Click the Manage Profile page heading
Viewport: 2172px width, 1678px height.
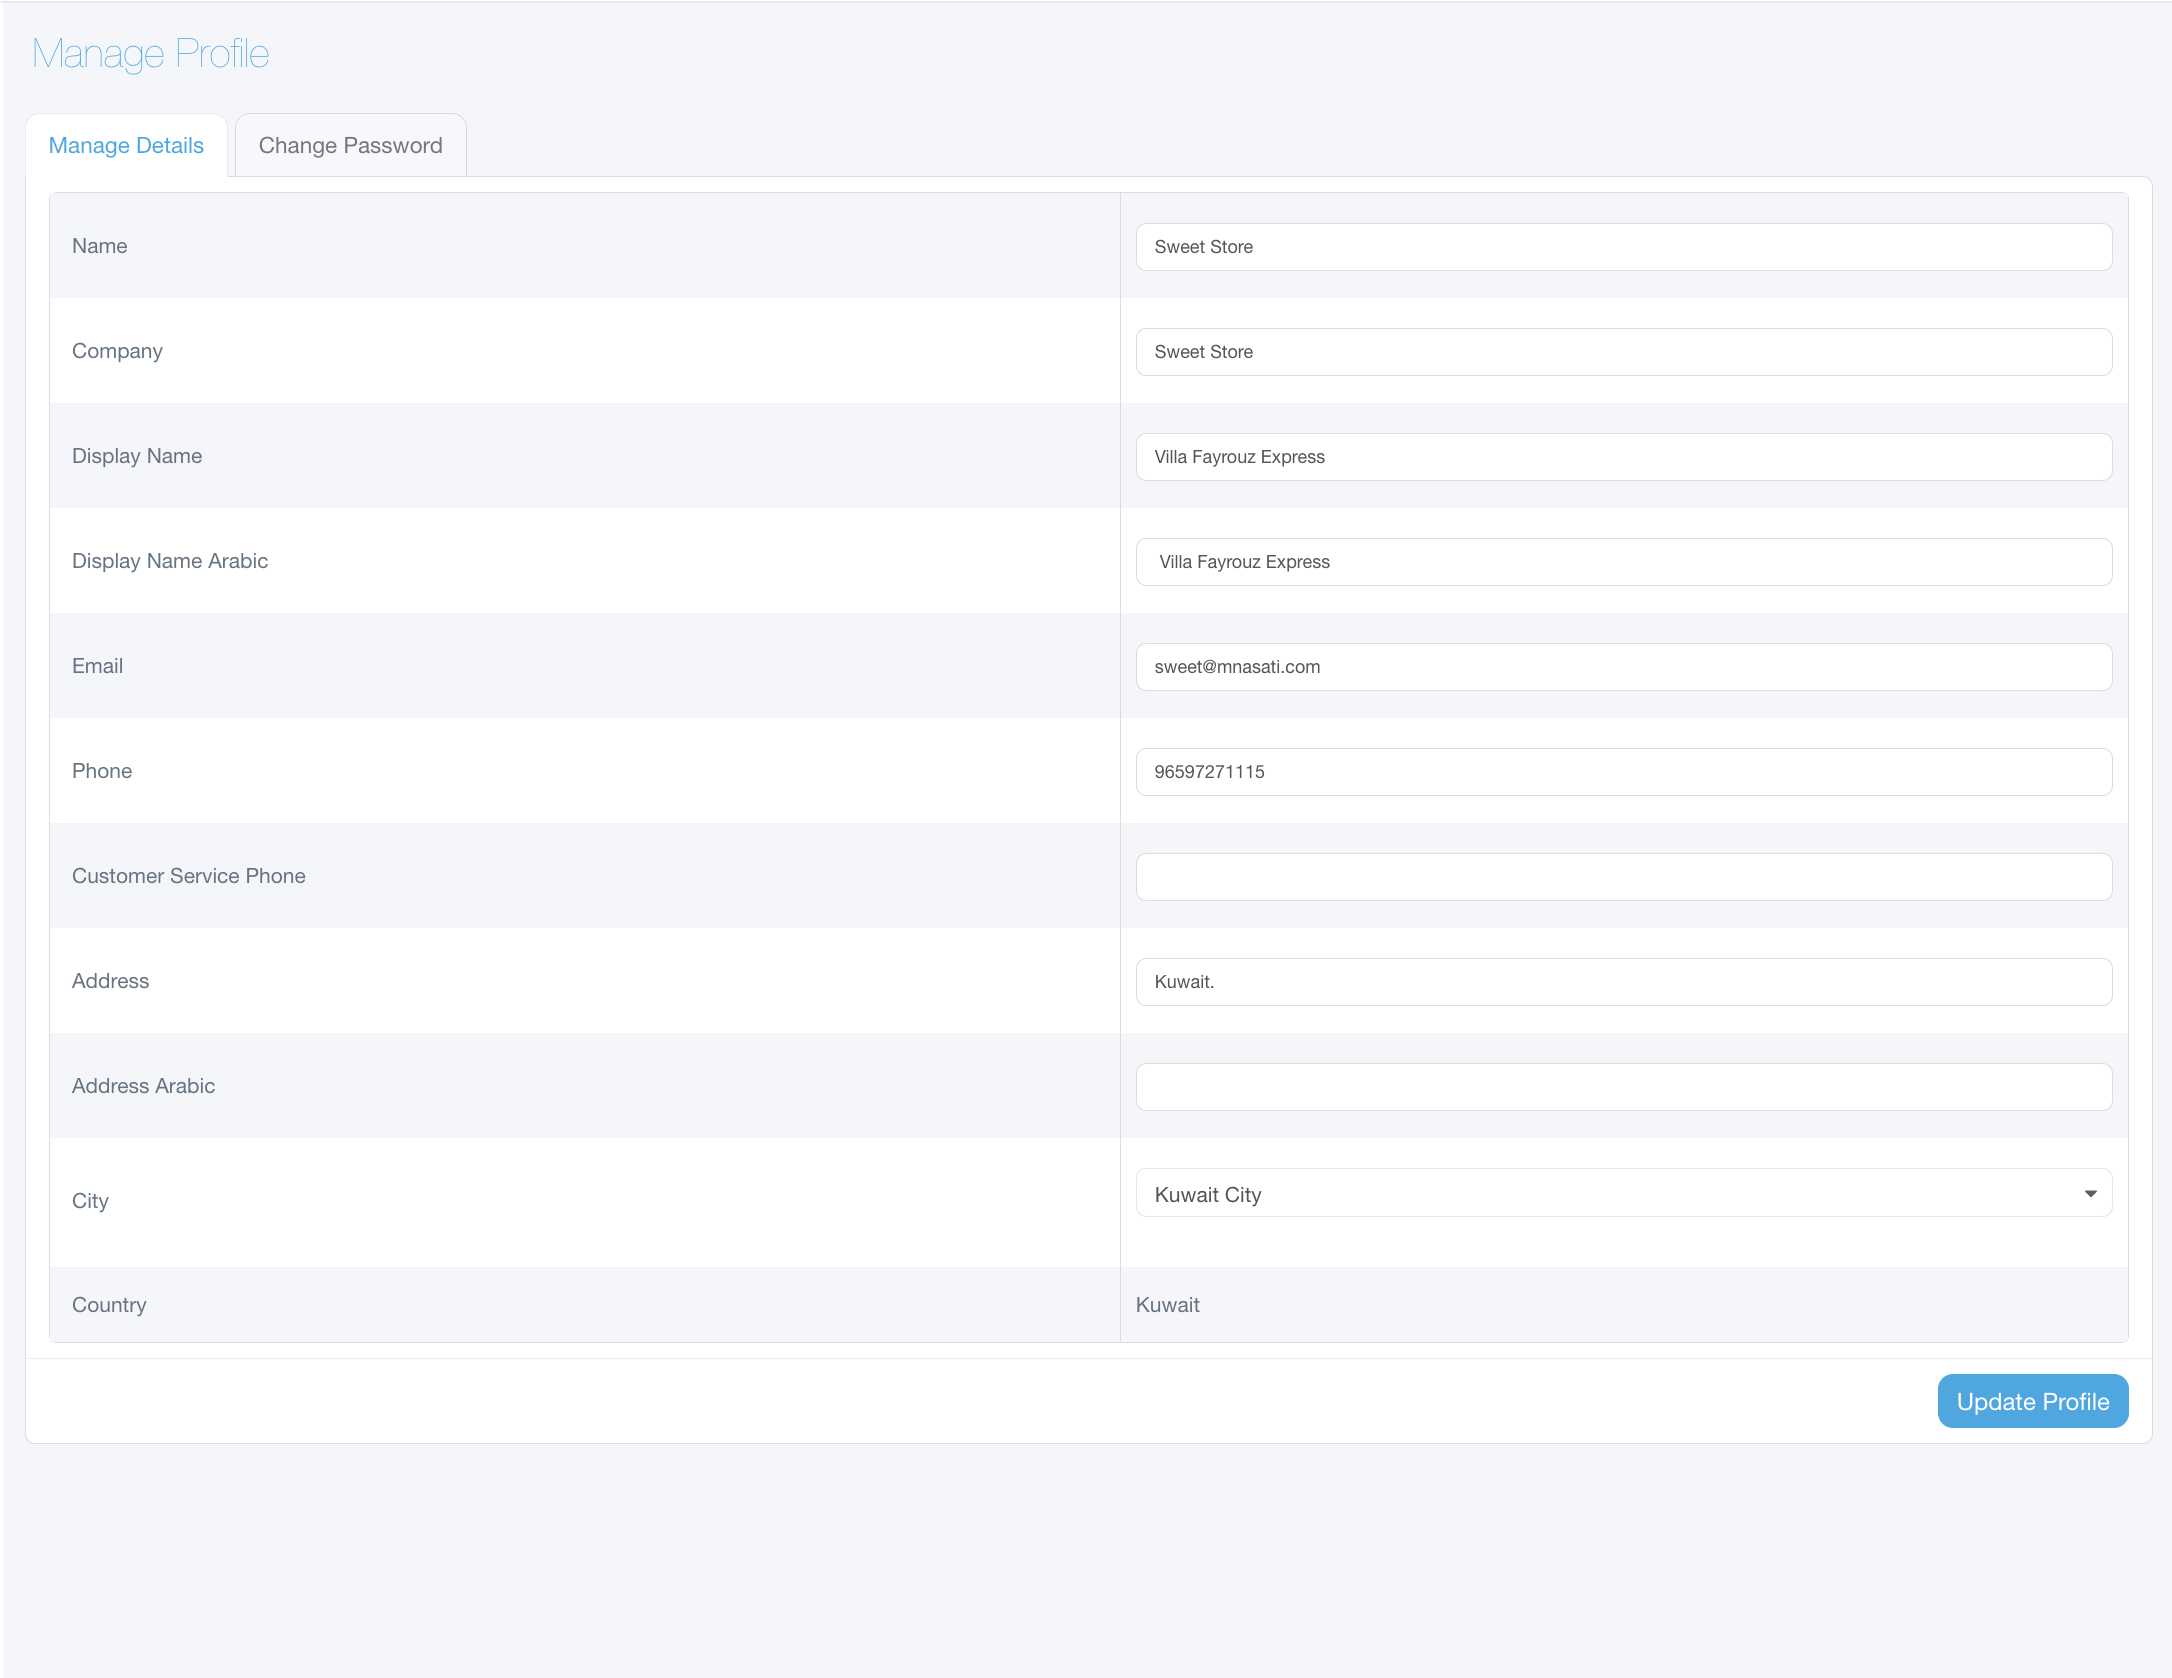click(x=150, y=54)
